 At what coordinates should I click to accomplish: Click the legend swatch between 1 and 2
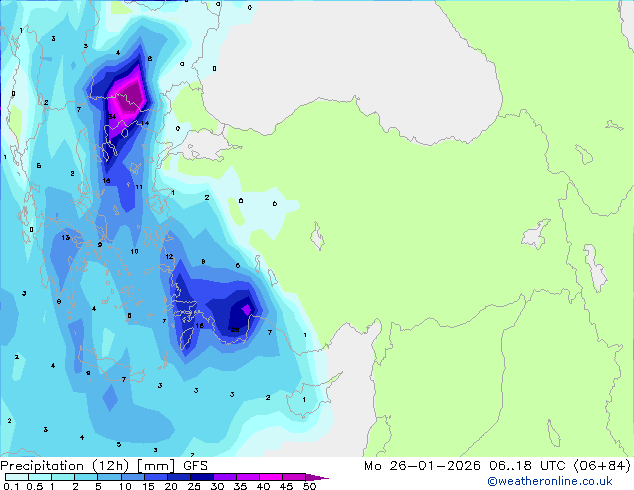63,477
